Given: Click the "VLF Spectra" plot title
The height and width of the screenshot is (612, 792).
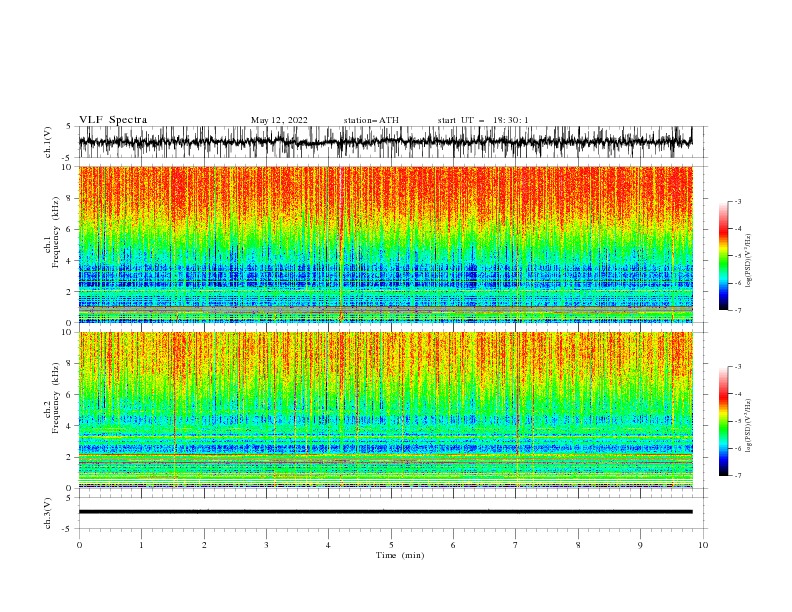Looking at the screenshot, I should (x=113, y=120).
